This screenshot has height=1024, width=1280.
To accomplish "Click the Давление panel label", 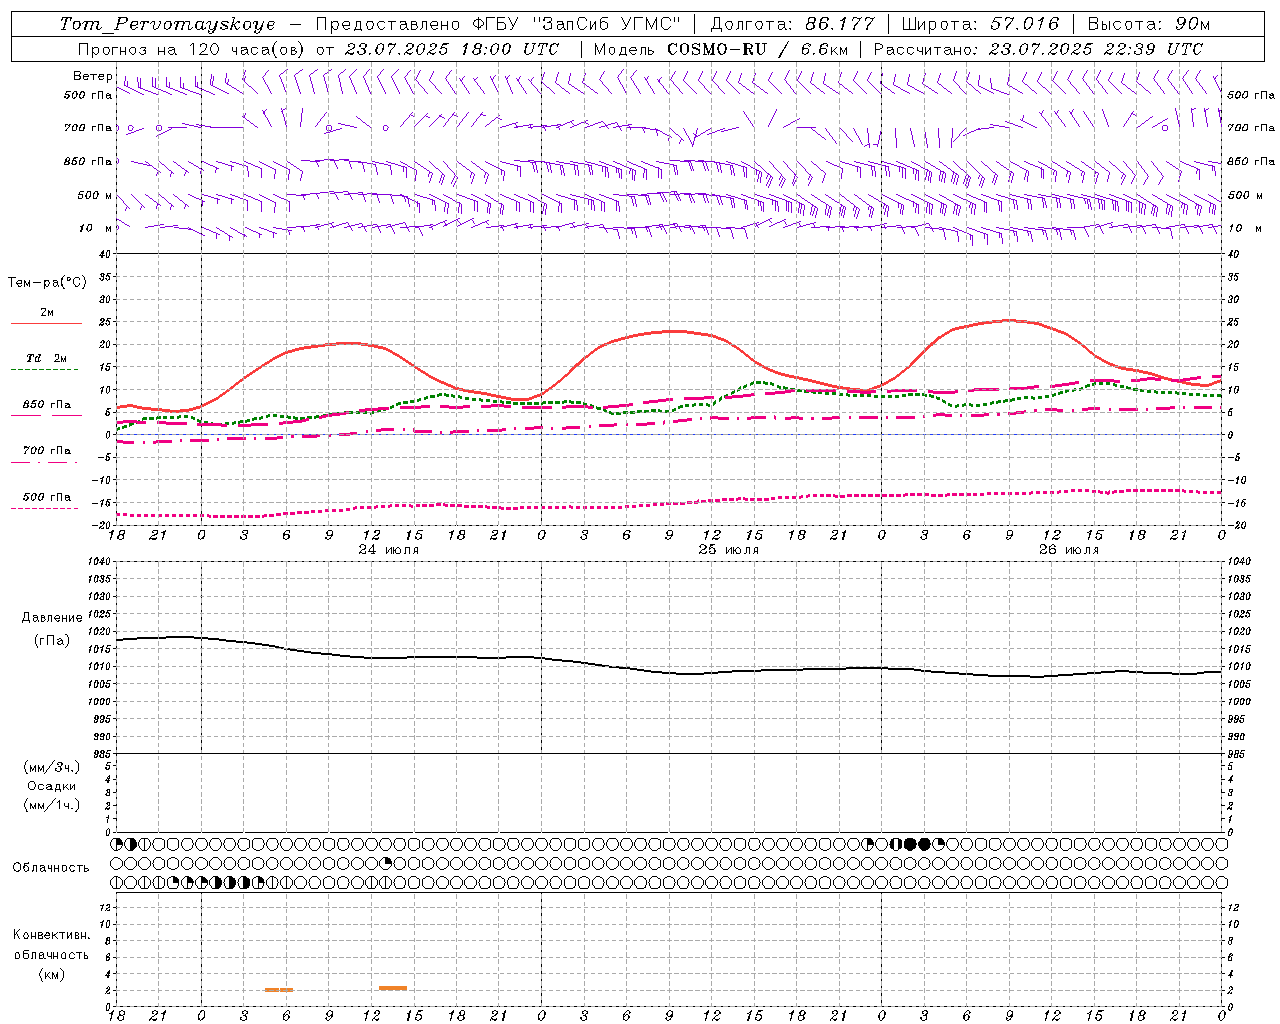I will tap(52, 618).
